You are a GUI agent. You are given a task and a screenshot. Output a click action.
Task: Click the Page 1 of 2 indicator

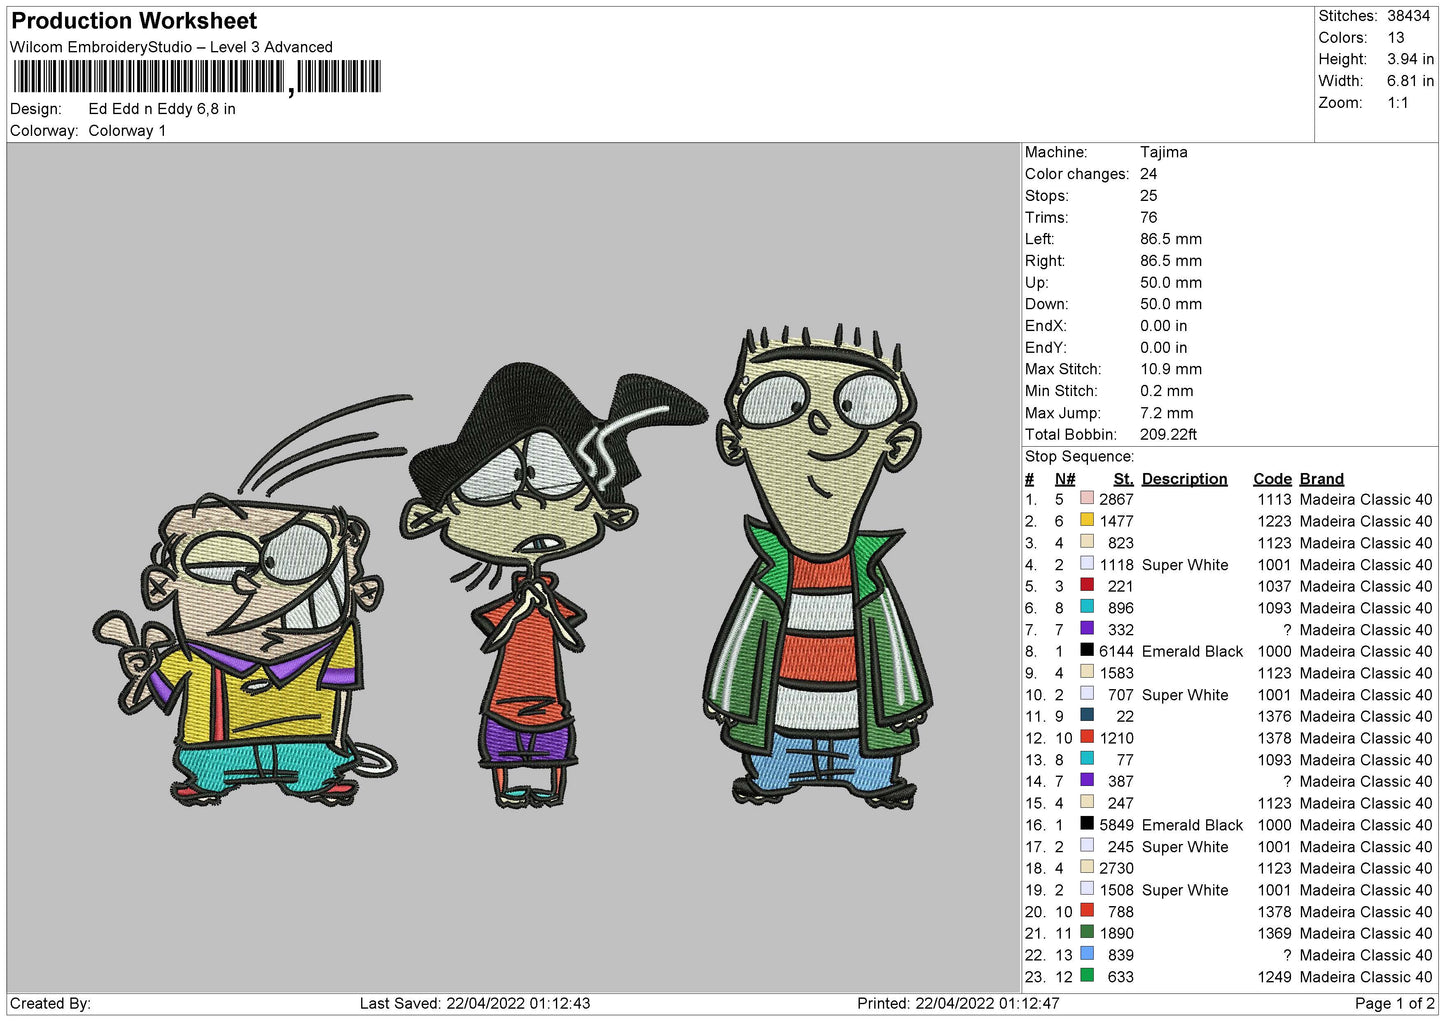point(1394,1003)
